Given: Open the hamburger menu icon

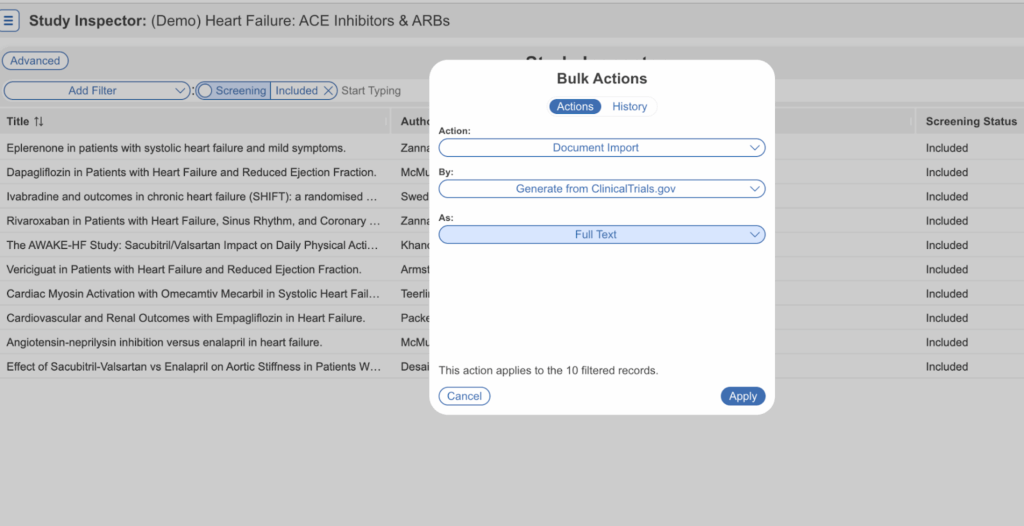Looking at the screenshot, I should pos(10,20).
